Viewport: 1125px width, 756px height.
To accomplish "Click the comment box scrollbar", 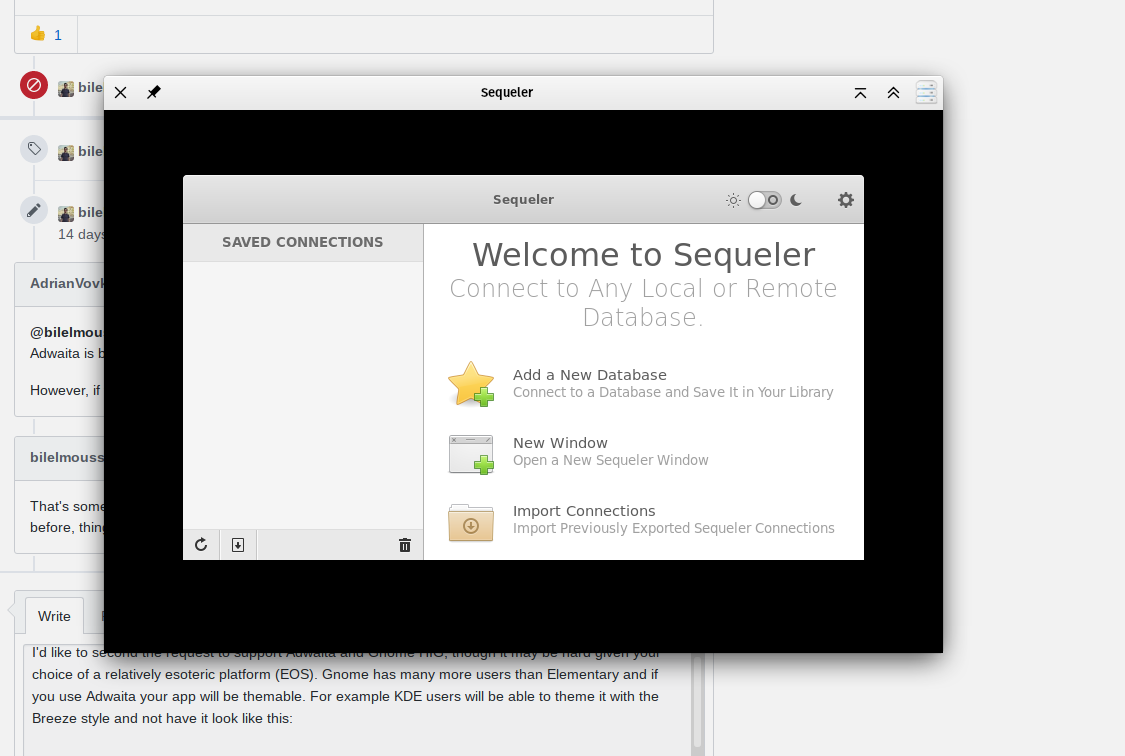I will pyautogui.click(x=697, y=700).
